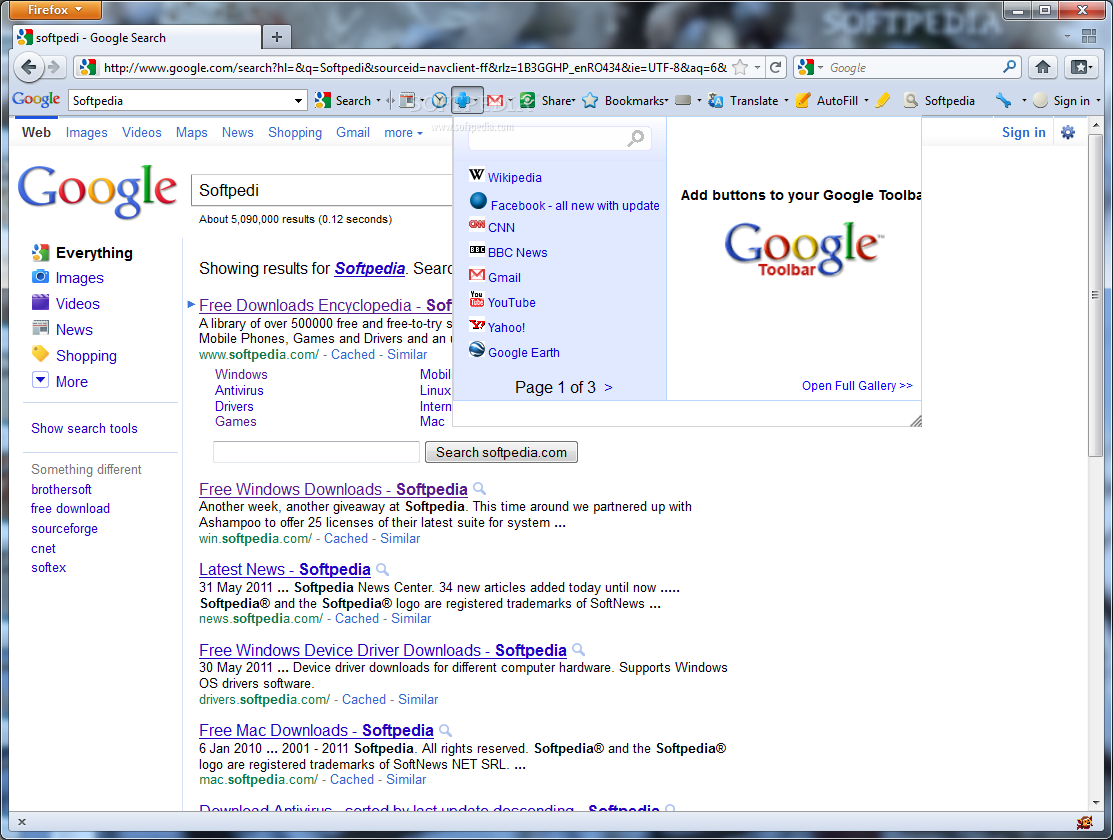Expand the Translate dropdown arrow
Image resolution: width=1113 pixels, height=840 pixels.
click(x=786, y=101)
